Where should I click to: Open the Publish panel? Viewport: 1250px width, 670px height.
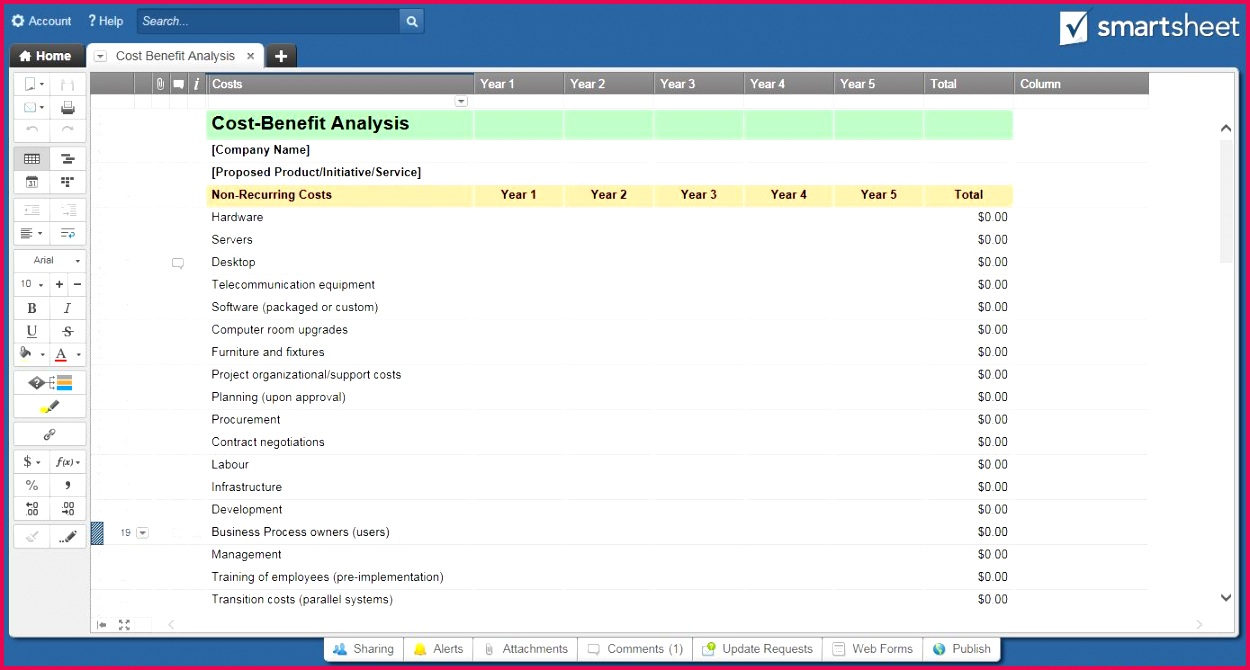(962, 648)
